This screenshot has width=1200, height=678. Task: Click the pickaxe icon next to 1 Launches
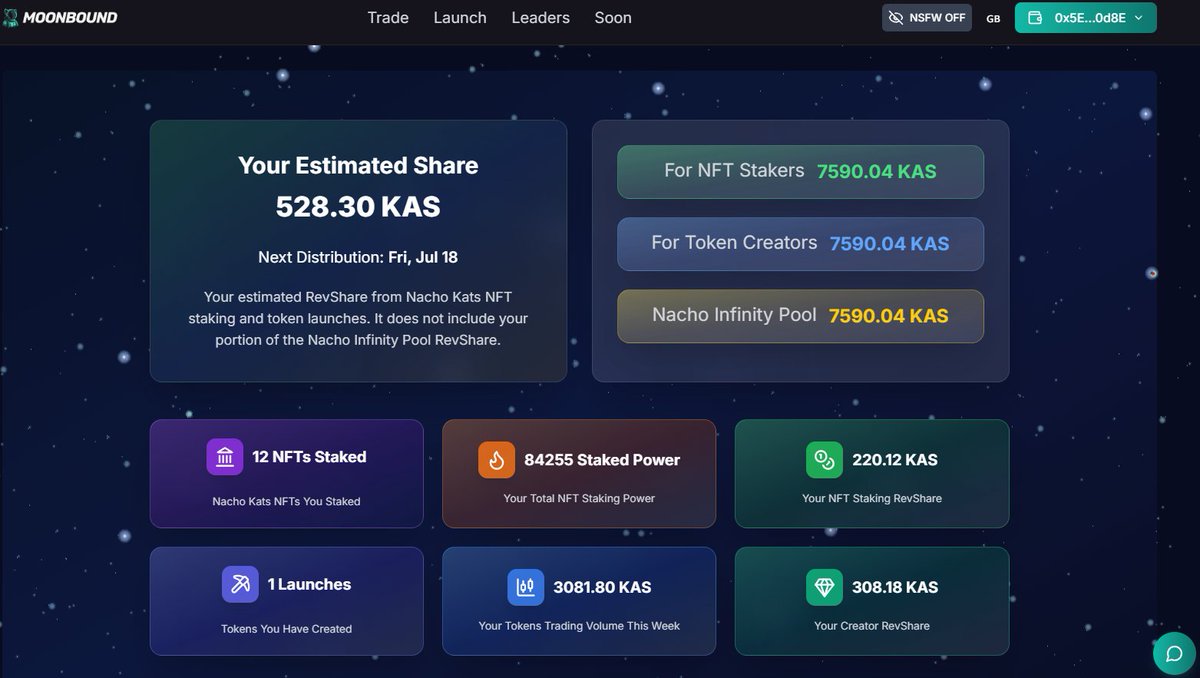(x=240, y=584)
